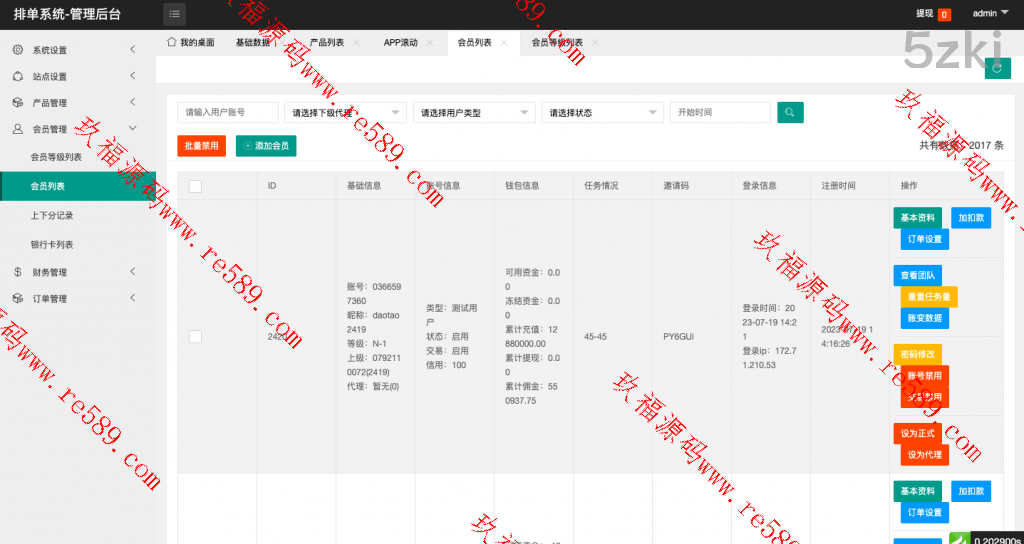
Task: Check the first member row checkbox
Action: (195, 337)
